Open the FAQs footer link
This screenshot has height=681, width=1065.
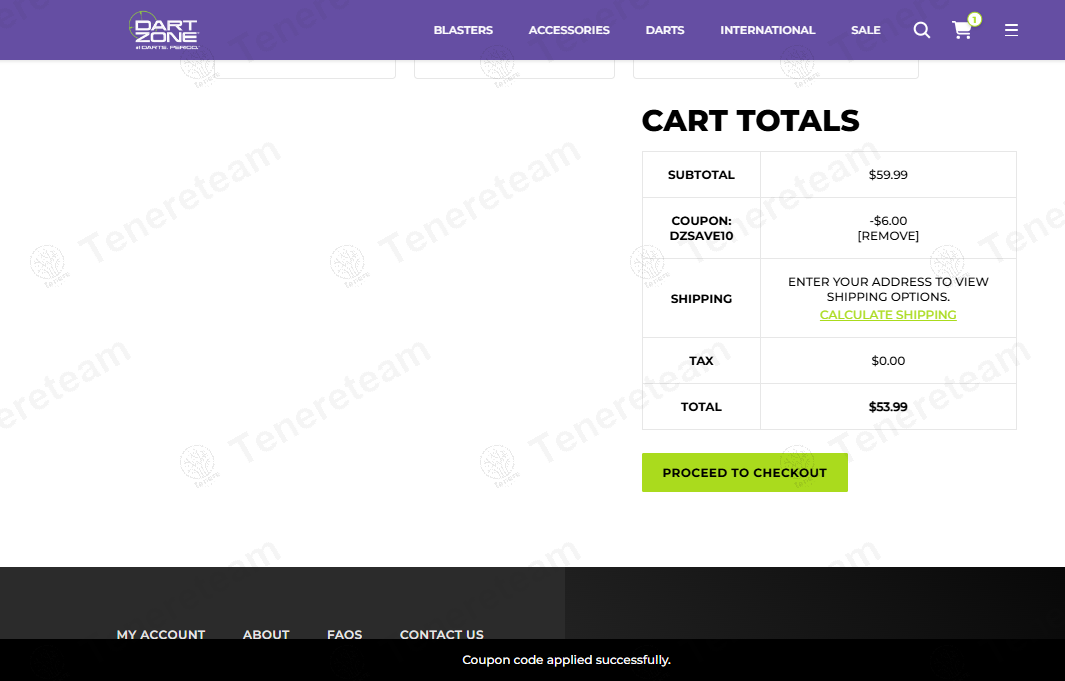point(344,634)
